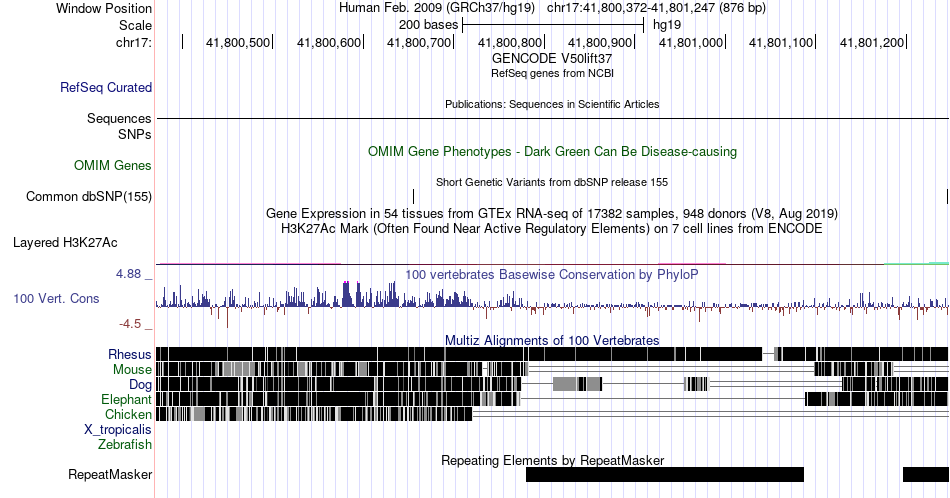Click Short Genetic Variants from dbSNP title
This screenshot has height=498, width=950.
[x=552, y=182]
